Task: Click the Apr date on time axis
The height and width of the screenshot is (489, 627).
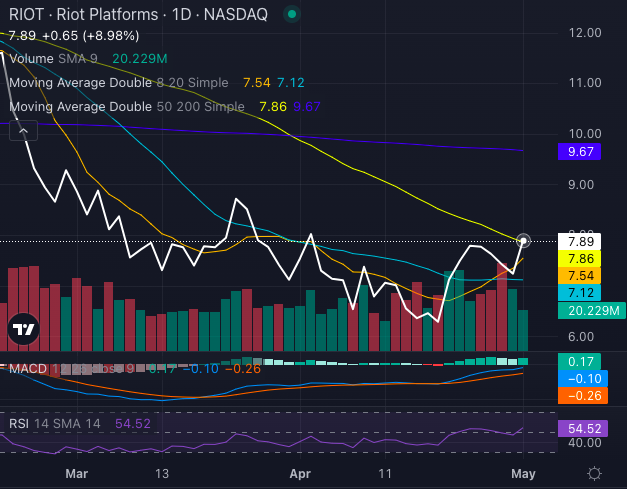Action: pos(300,474)
